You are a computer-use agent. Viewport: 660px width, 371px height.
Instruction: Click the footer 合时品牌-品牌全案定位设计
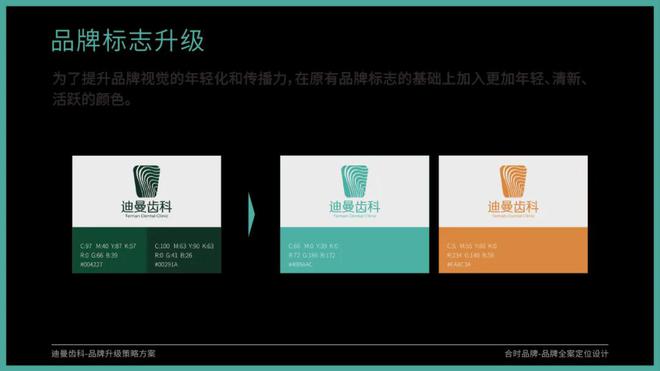point(556,354)
